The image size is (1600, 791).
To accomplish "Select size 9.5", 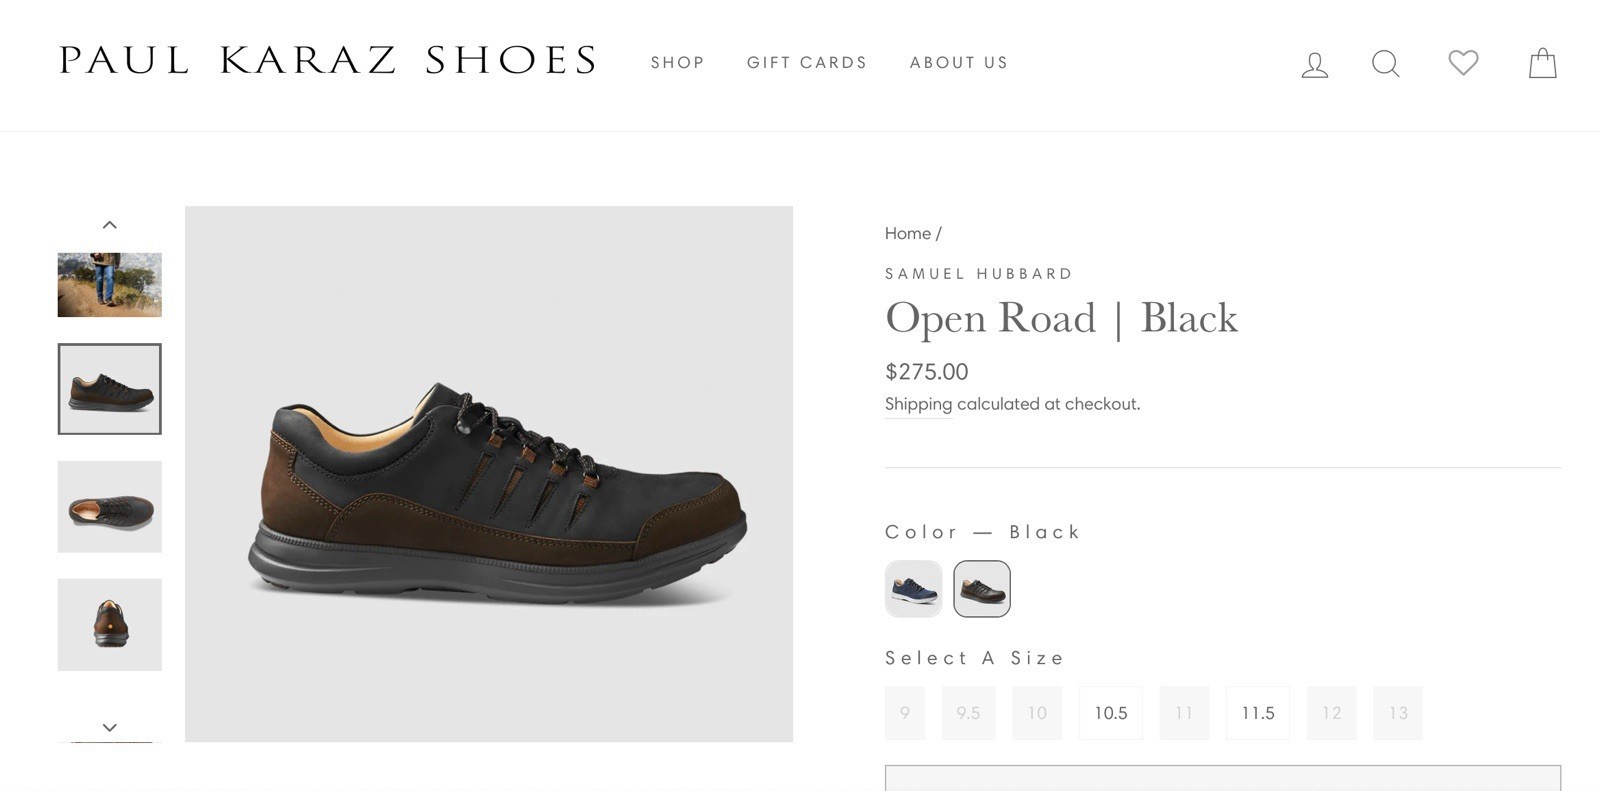I will (968, 713).
